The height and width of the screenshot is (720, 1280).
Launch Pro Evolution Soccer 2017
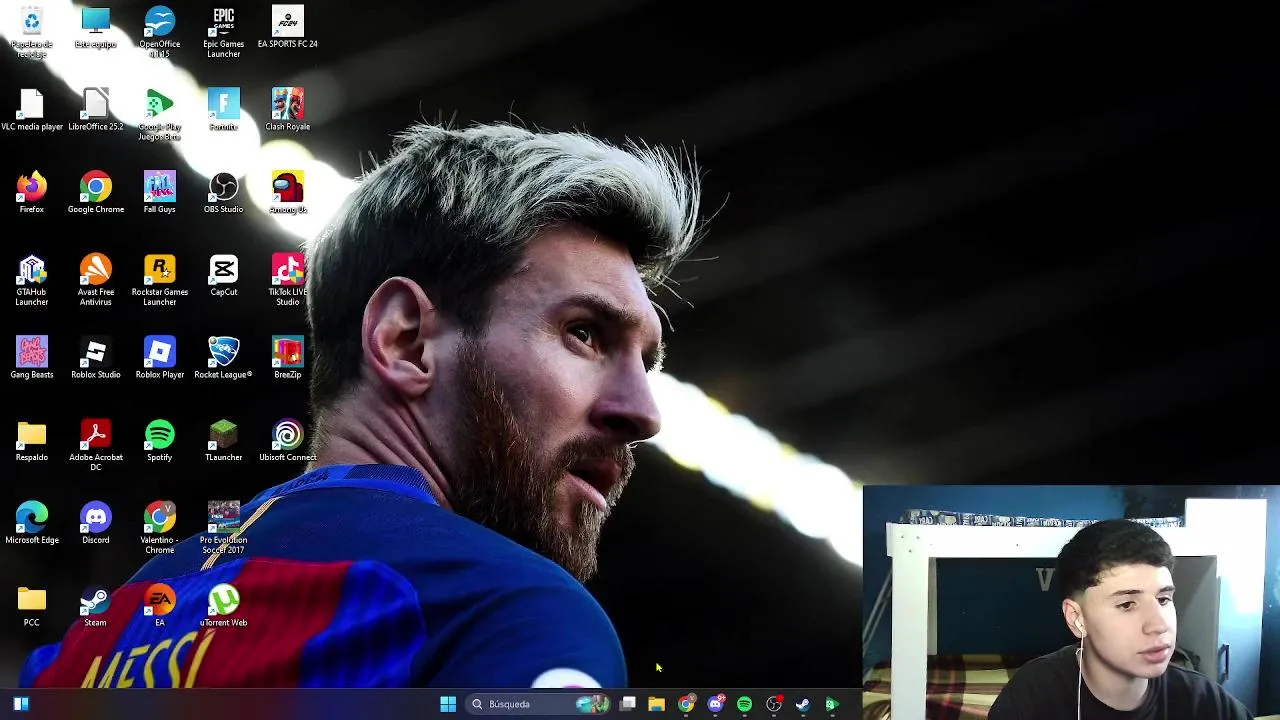point(224,529)
